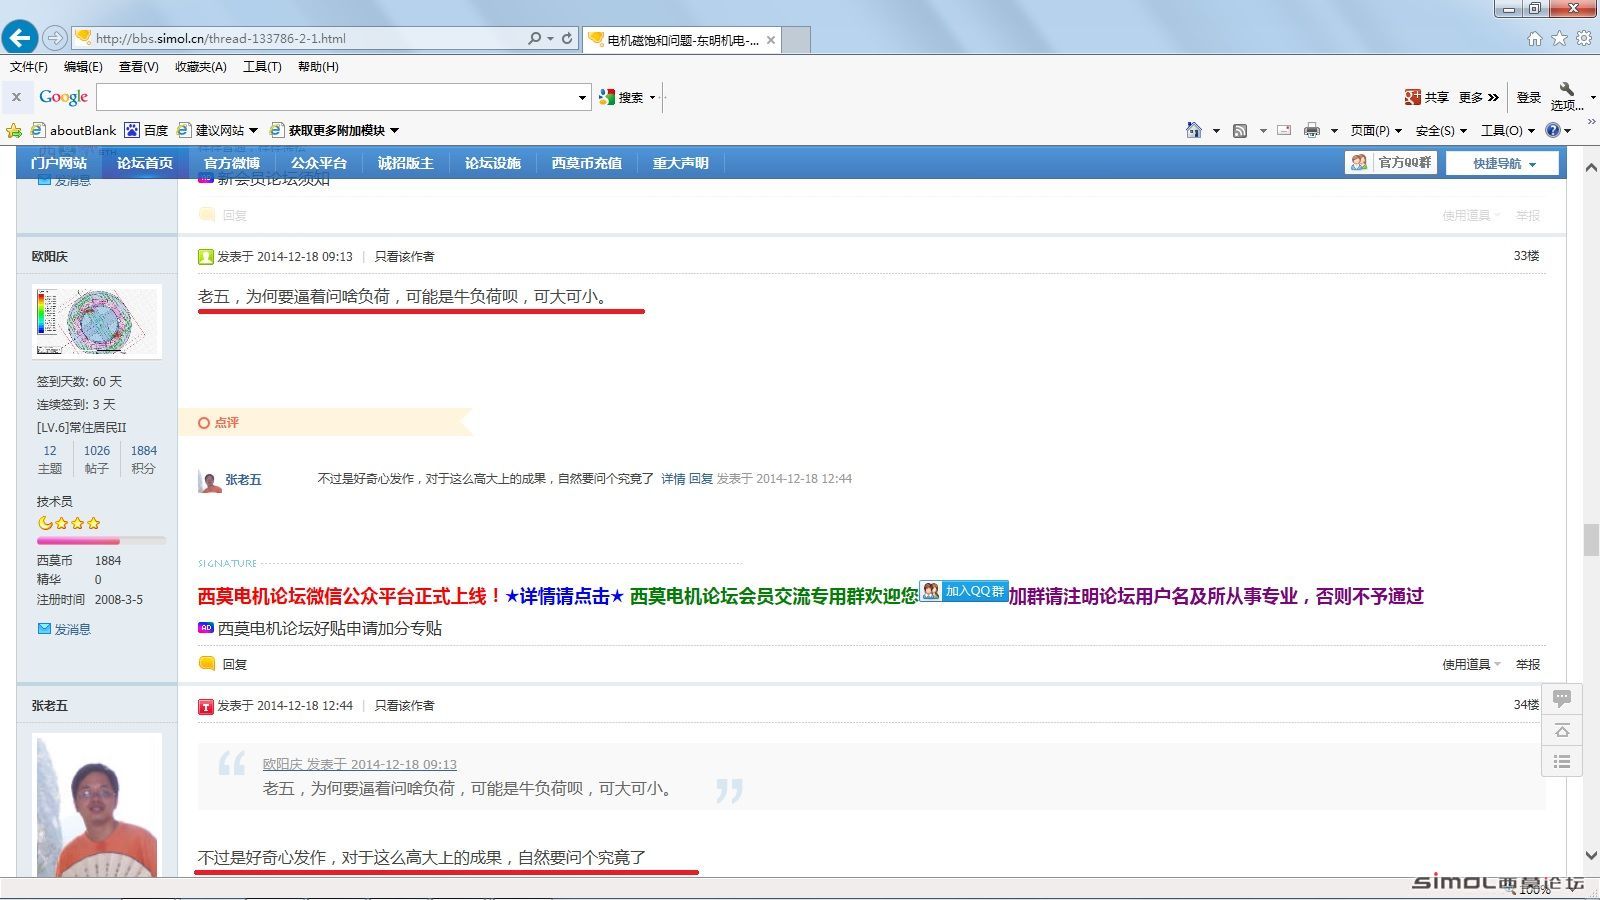Close the 电机磁饱和问题 browser tab
1600x900 pixels.
(x=771, y=40)
